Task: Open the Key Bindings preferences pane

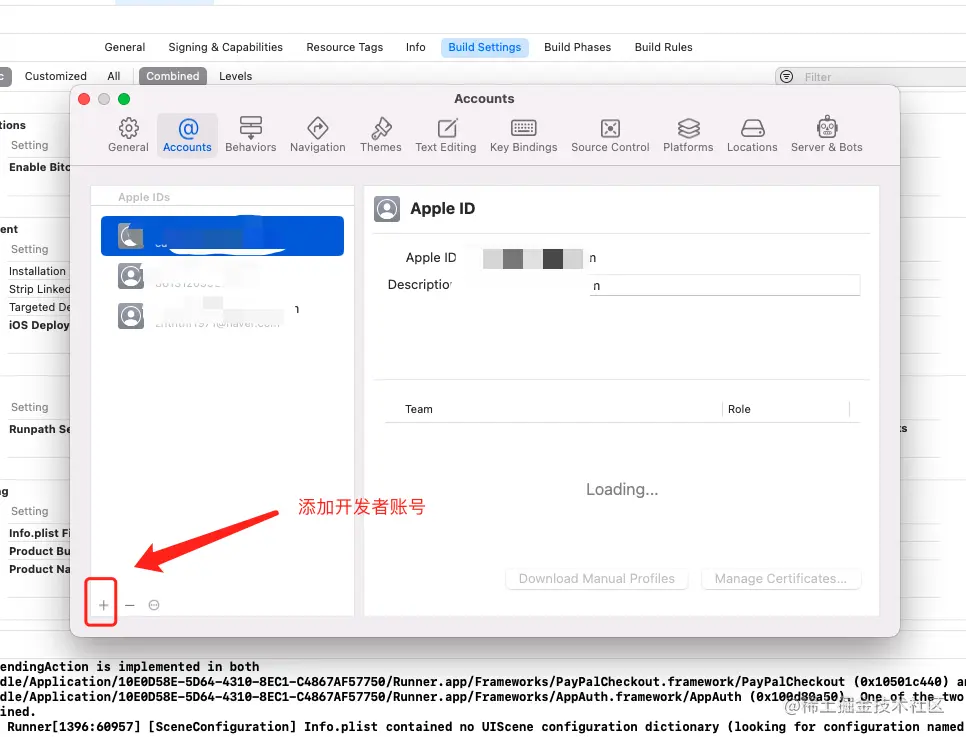Action: point(524,134)
